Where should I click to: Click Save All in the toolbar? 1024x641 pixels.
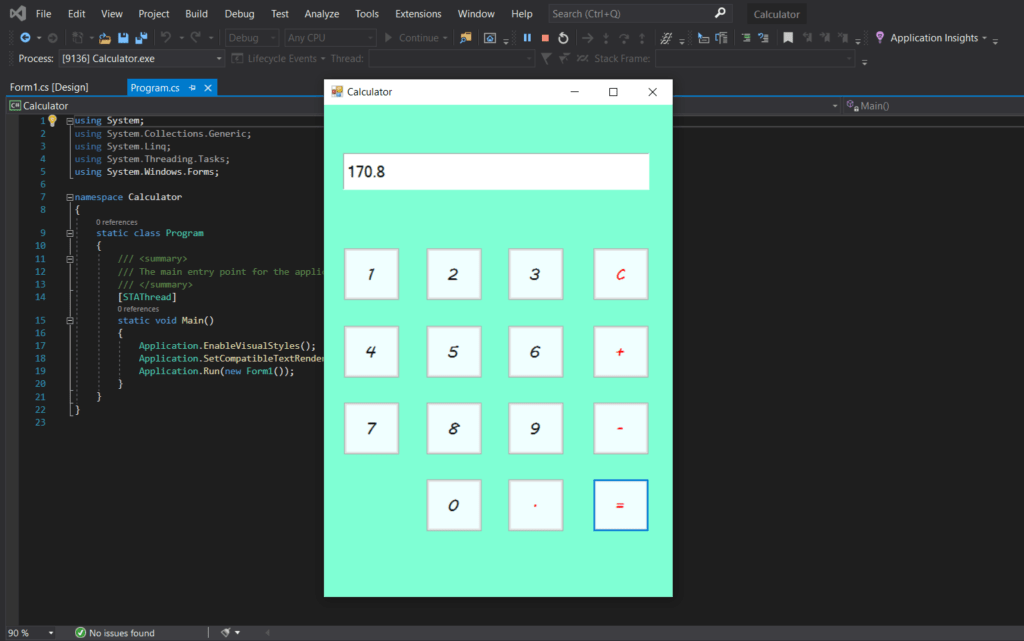(x=140, y=38)
